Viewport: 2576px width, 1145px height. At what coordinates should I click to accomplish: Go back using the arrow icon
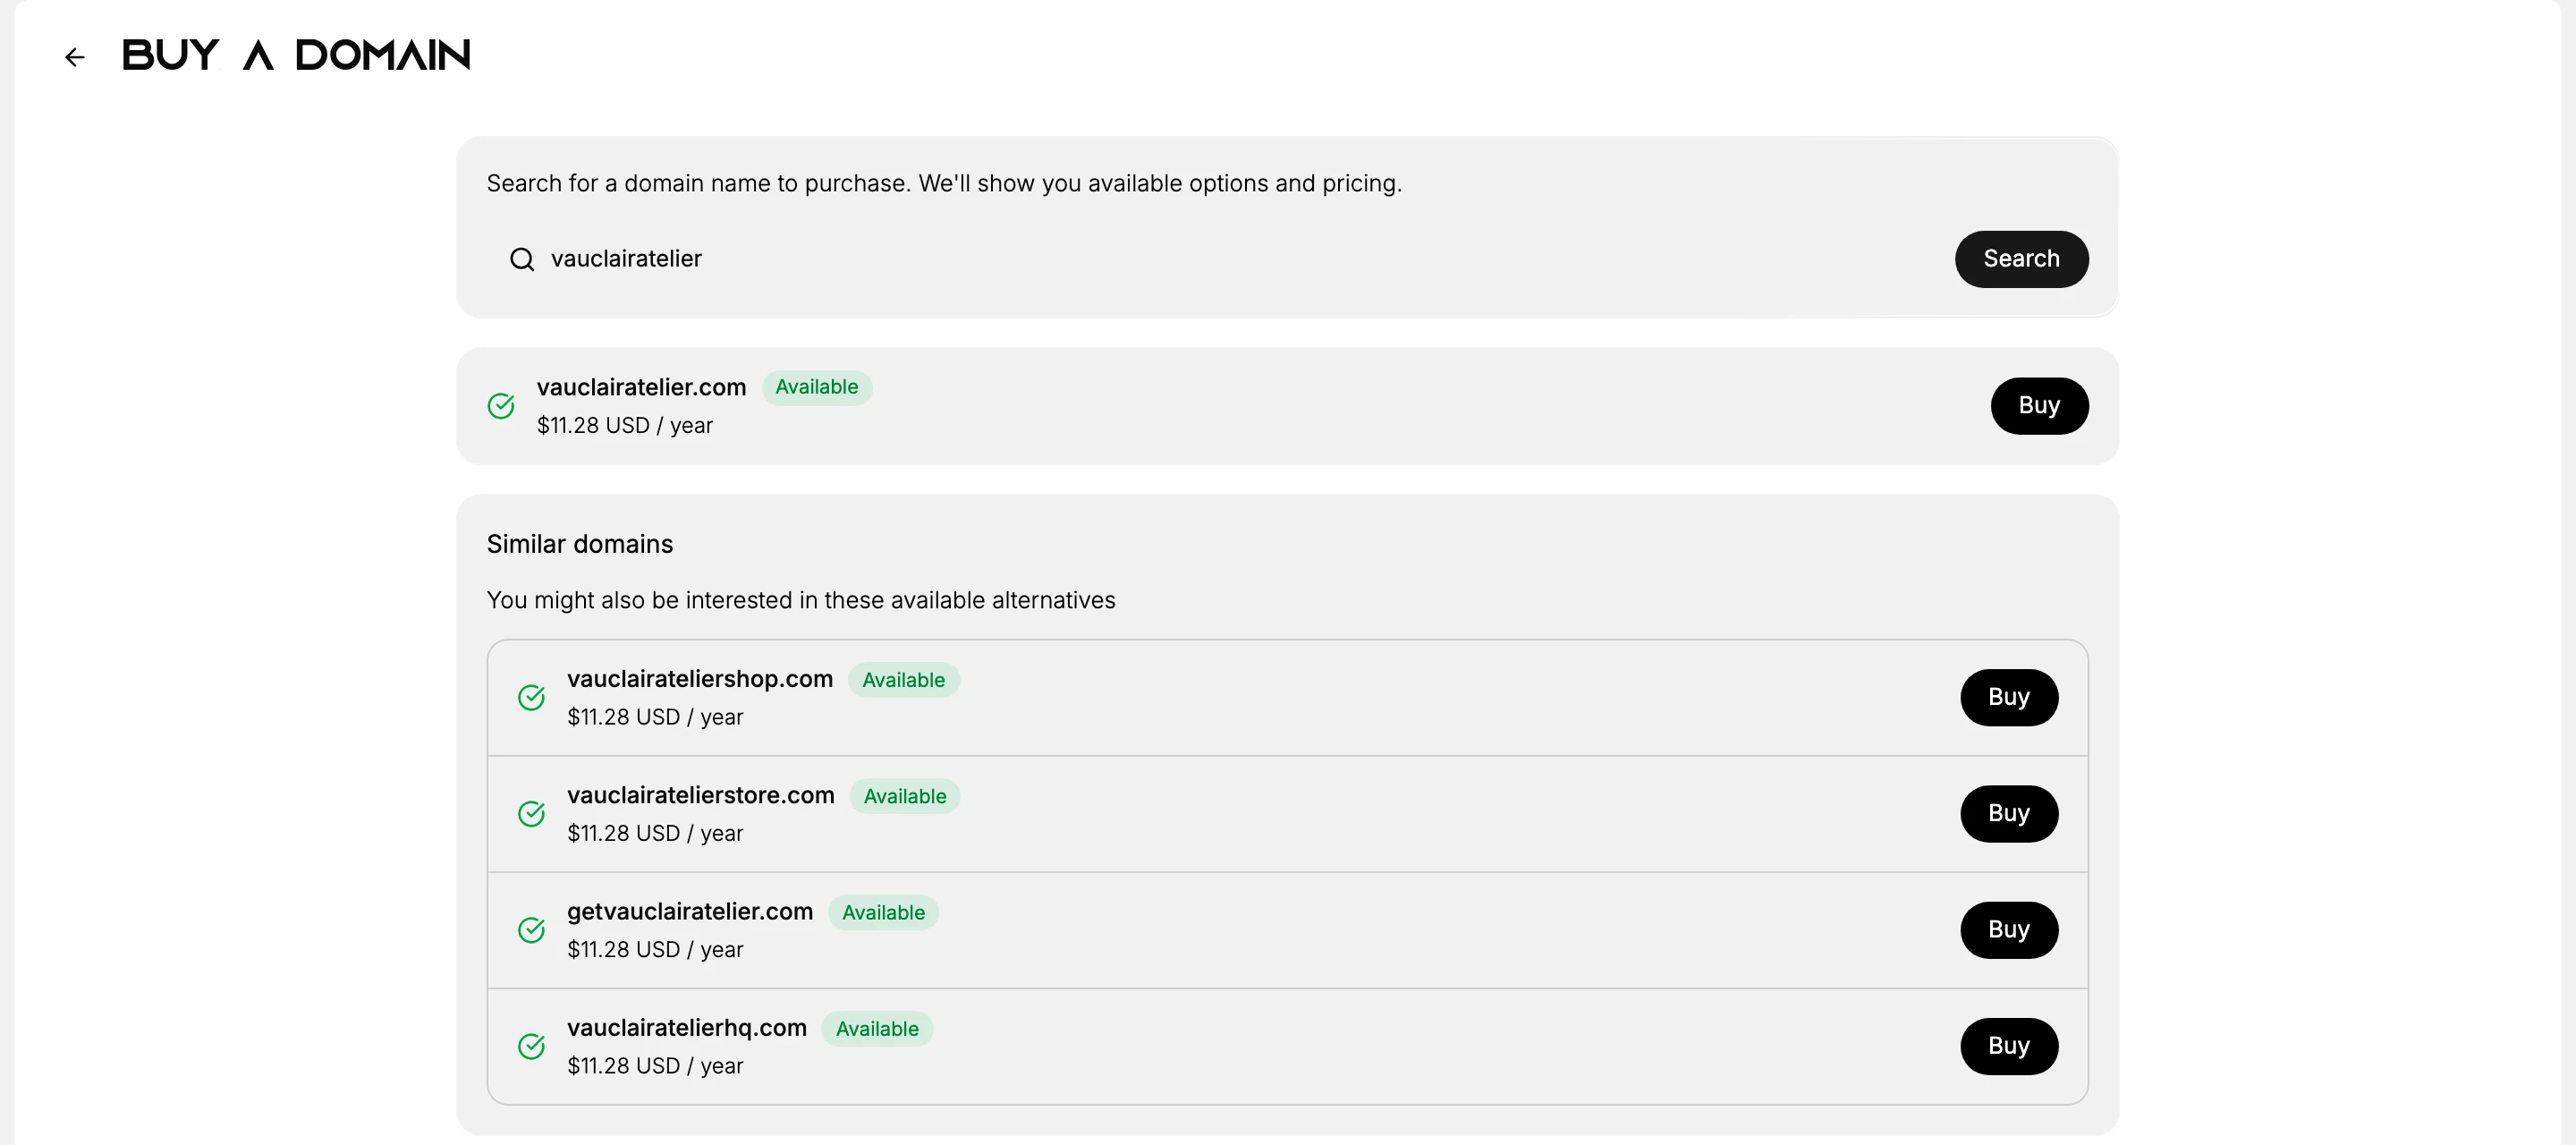(75, 57)
